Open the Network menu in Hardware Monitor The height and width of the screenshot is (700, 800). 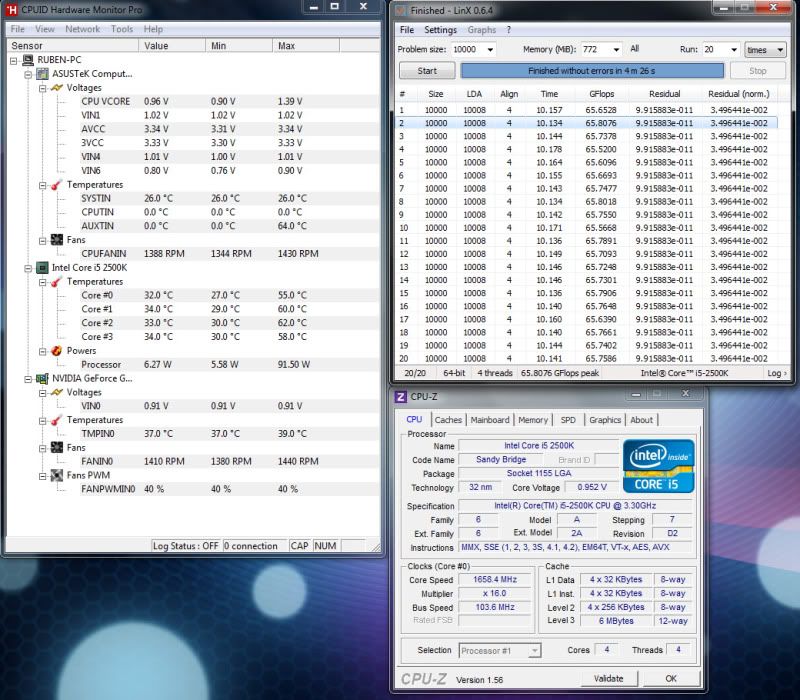83,29
